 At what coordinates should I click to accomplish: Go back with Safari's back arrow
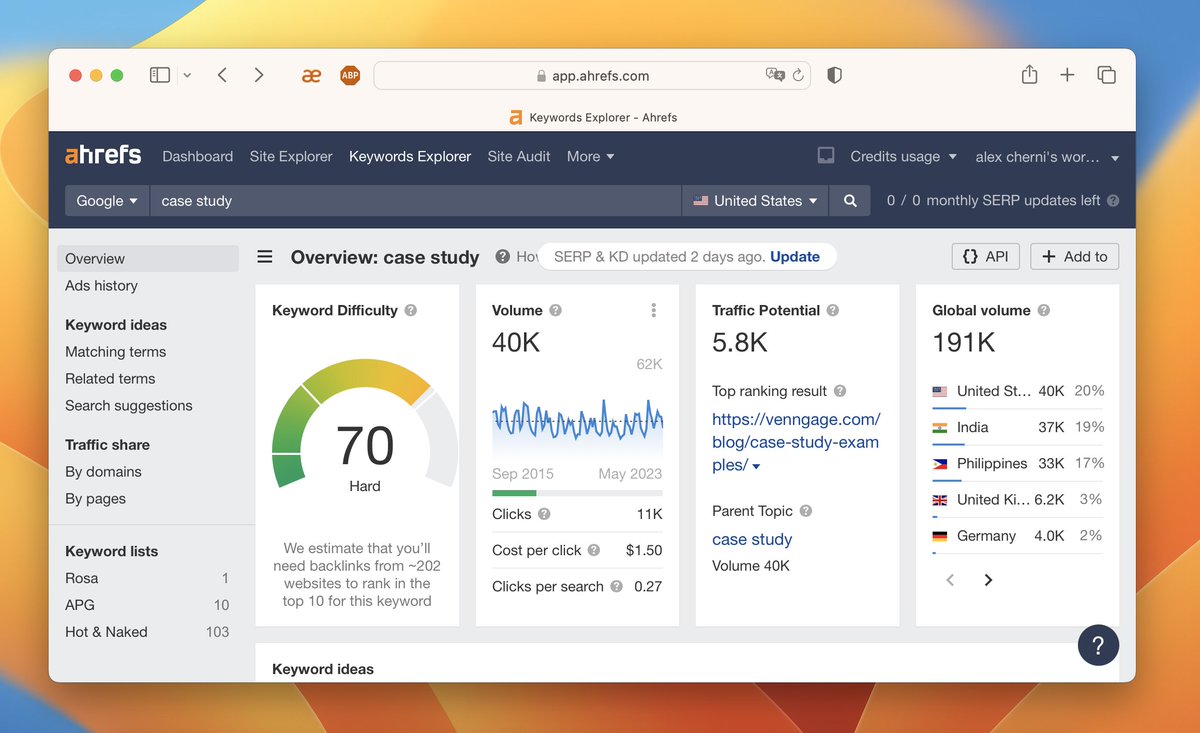click(x=222, y=75)
